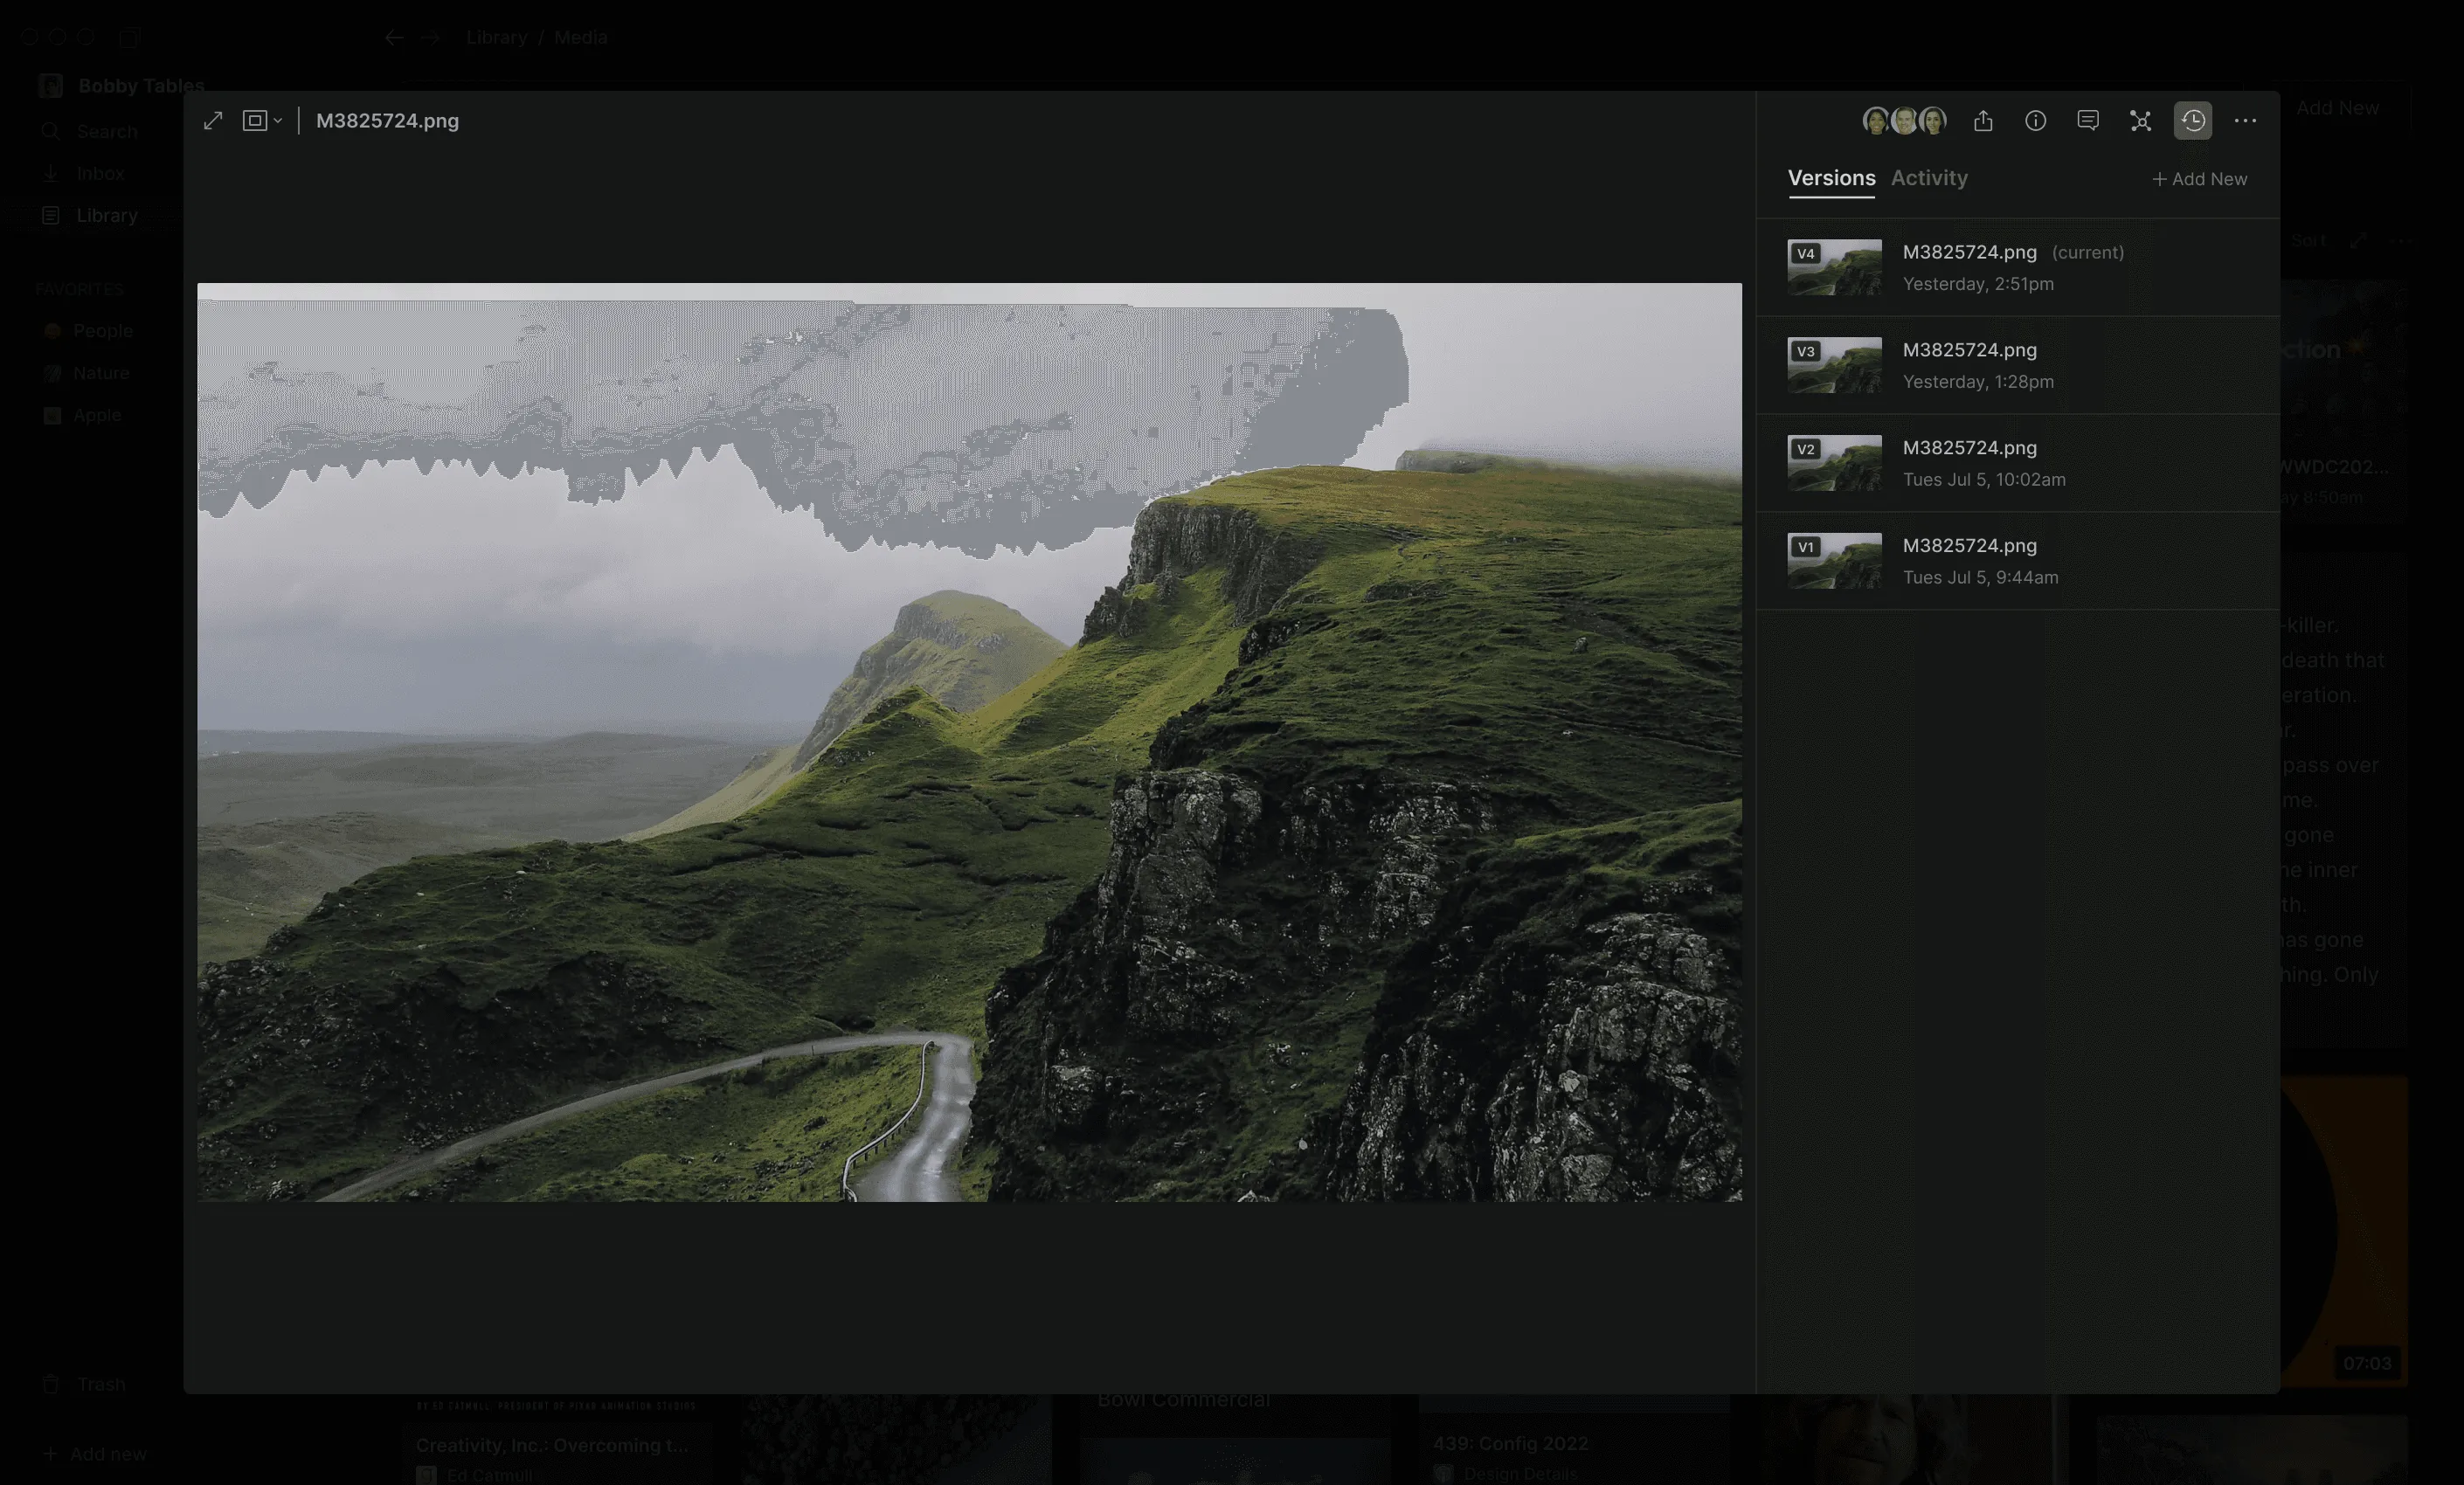Open the Bobby Tables workspace in the sidebar
Screen dimensions: 2464x1485
coord(121,86)
